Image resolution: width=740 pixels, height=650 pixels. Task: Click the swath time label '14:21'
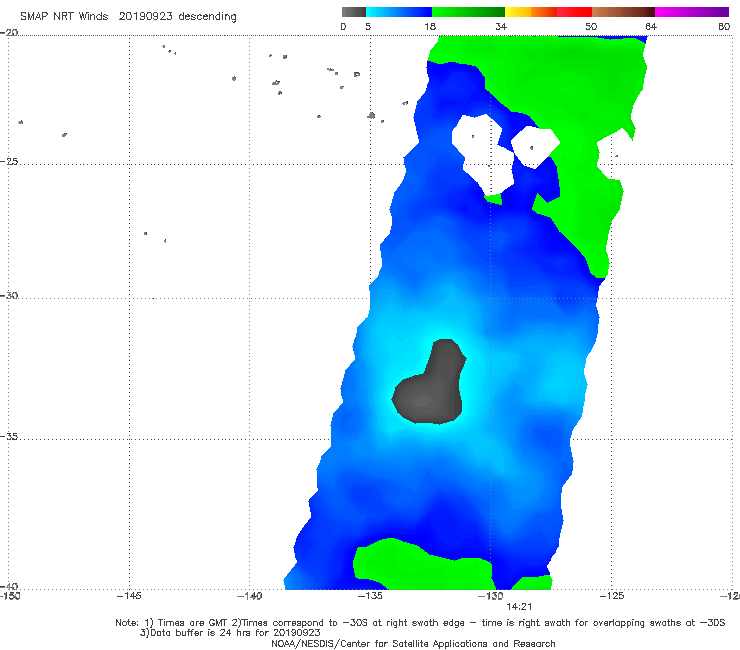point(519,607)
